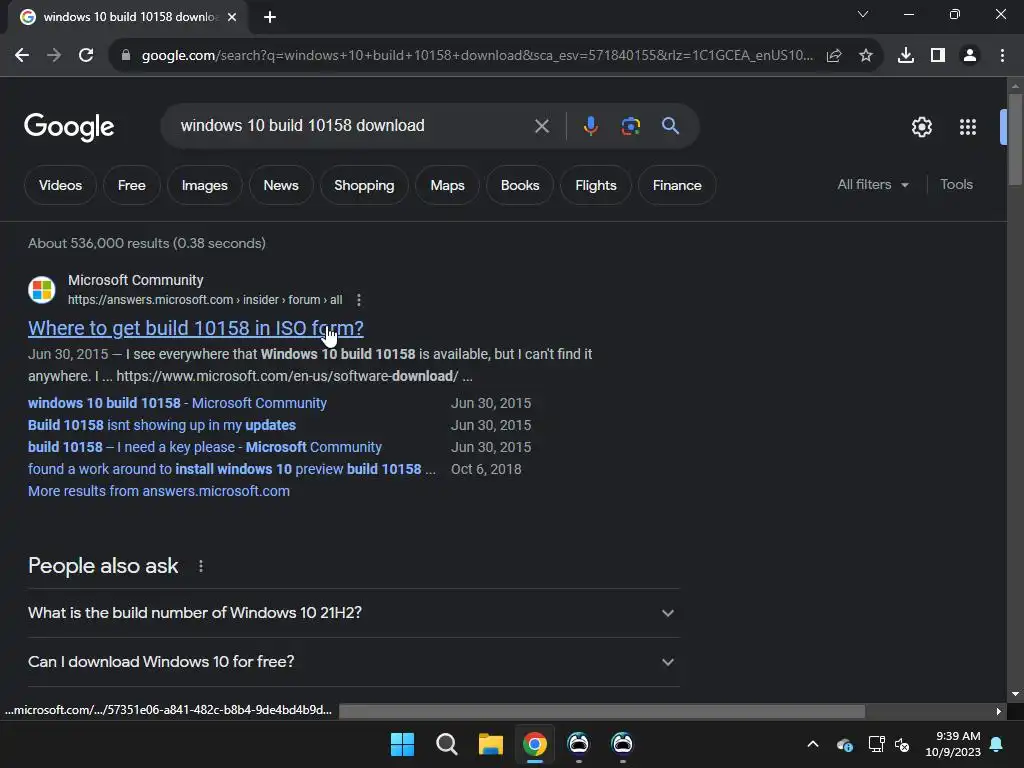Open Chrome side panel
The image size is (1024, 768).
coord(938,56)
